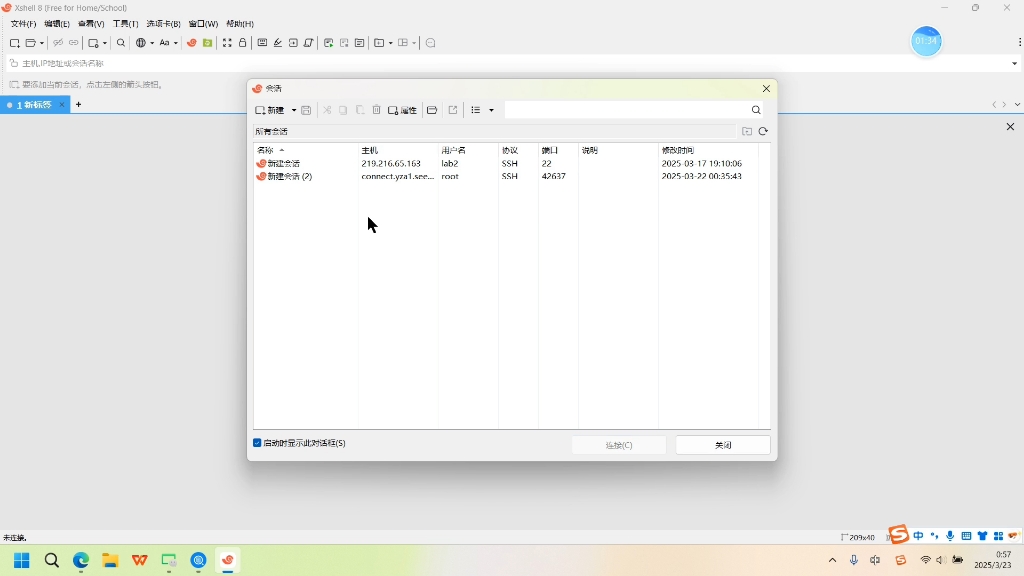Click the Paste icon in the Sessions dialog toolbar
This screenshot has width=1024, height=576.
tap(360, 110)
